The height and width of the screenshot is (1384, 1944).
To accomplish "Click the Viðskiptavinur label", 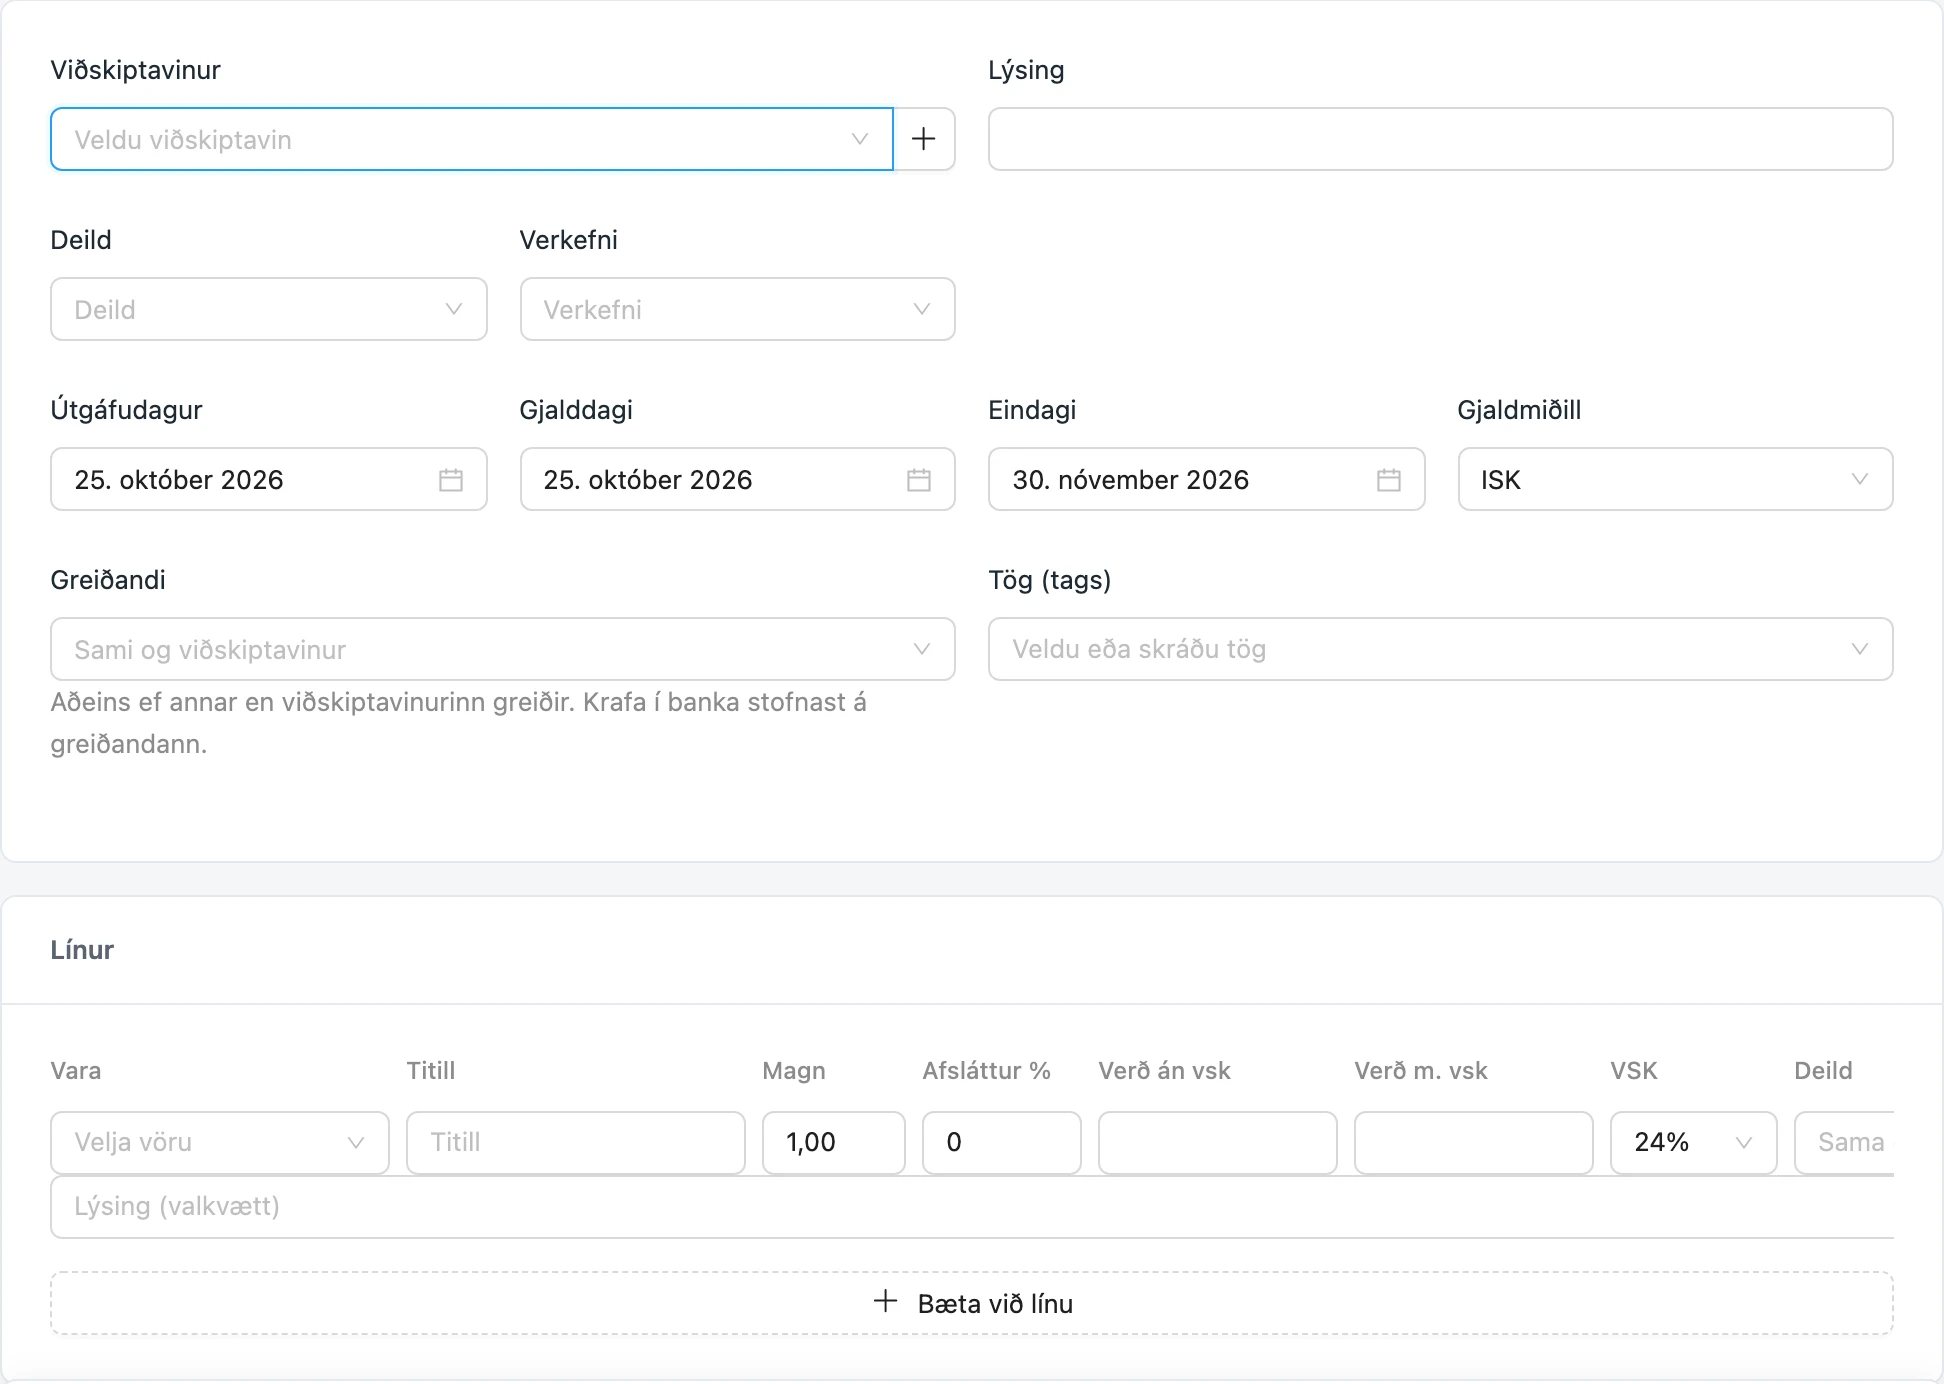I will (136, 70).
